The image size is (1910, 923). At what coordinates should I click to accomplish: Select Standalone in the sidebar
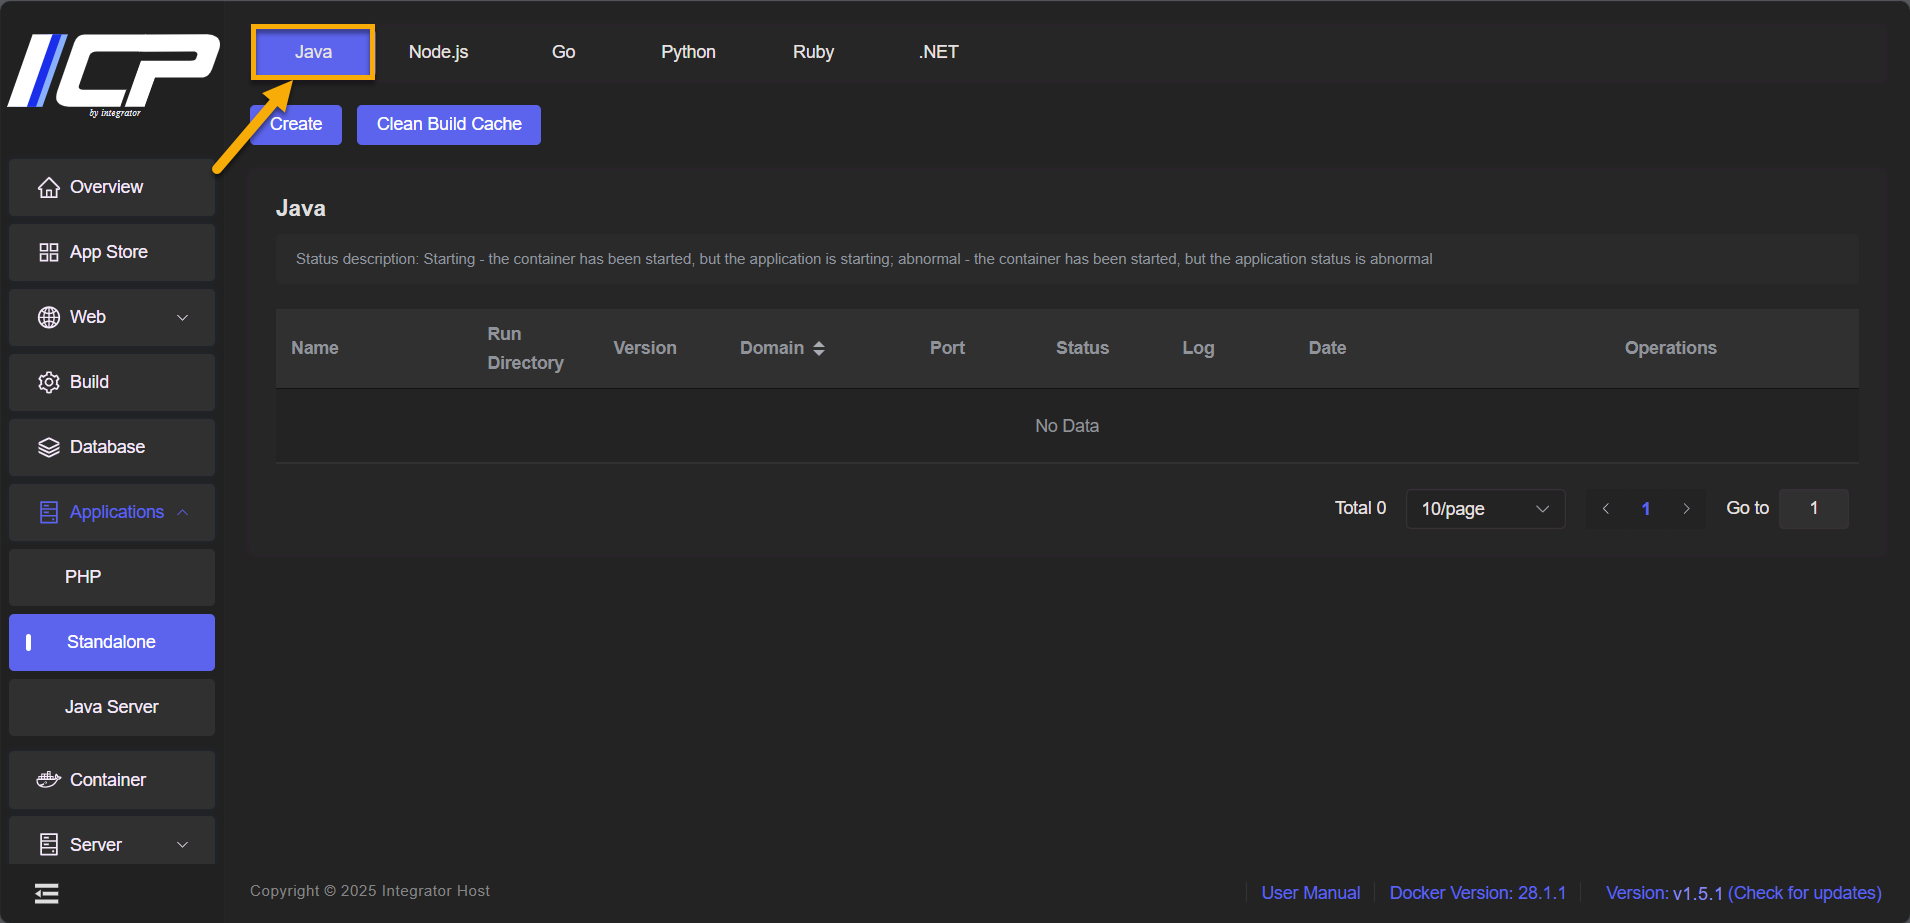coord(112,643)
